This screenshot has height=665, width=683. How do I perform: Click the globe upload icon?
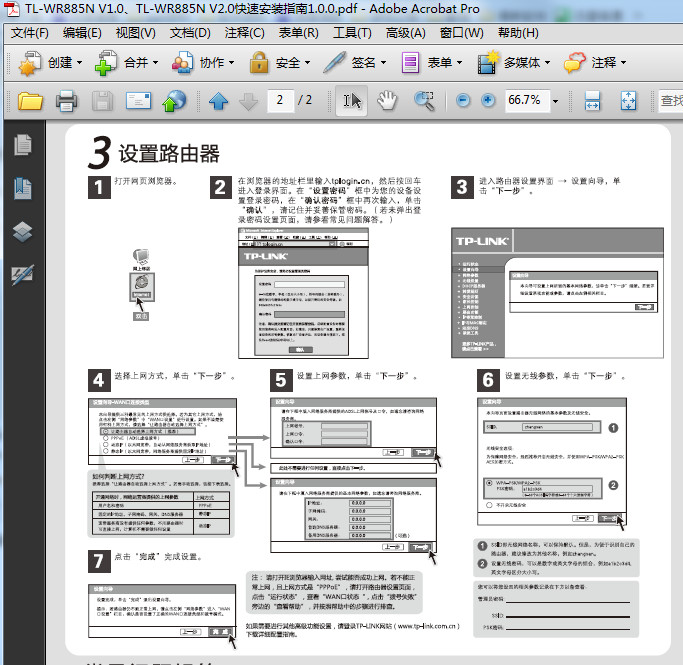click(x=174, y=101)
